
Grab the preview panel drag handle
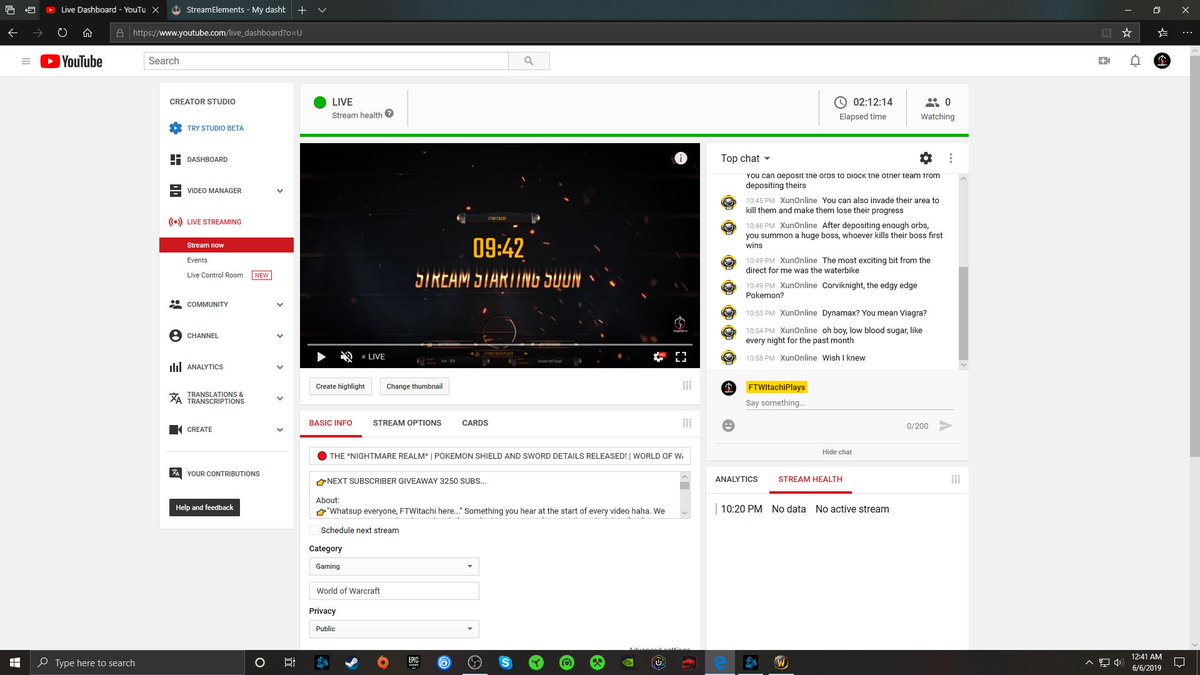[686, 385]
